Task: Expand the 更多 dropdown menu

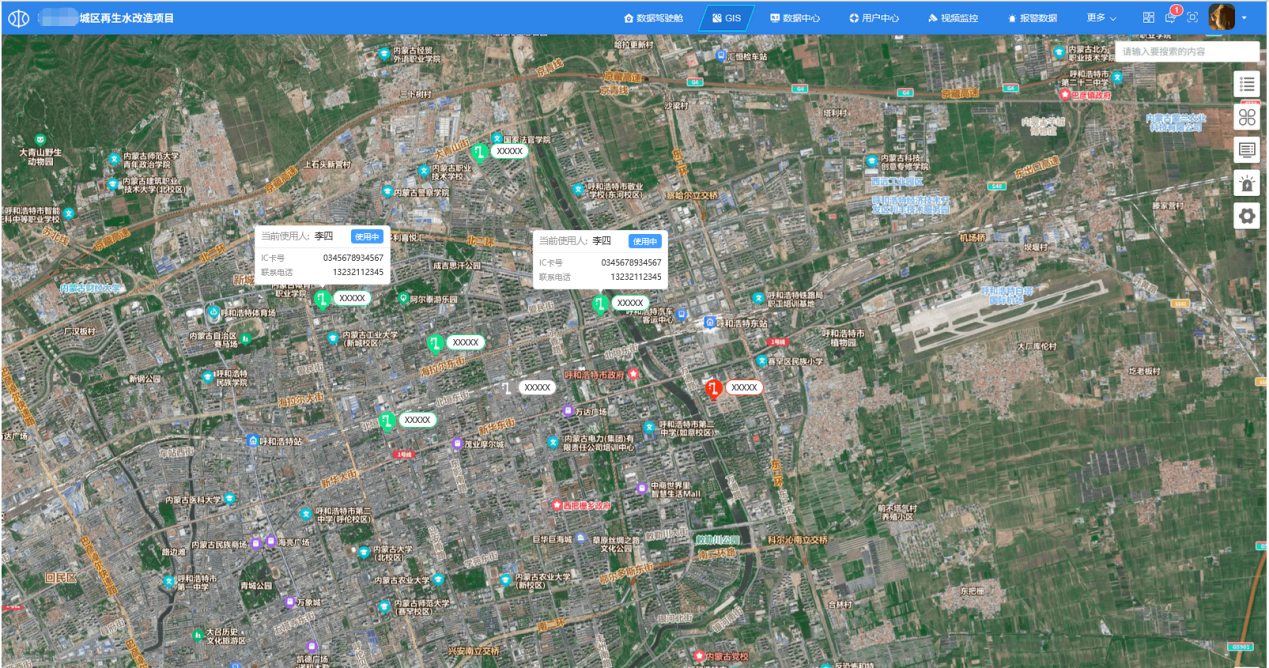Action: coord(1101,18)
